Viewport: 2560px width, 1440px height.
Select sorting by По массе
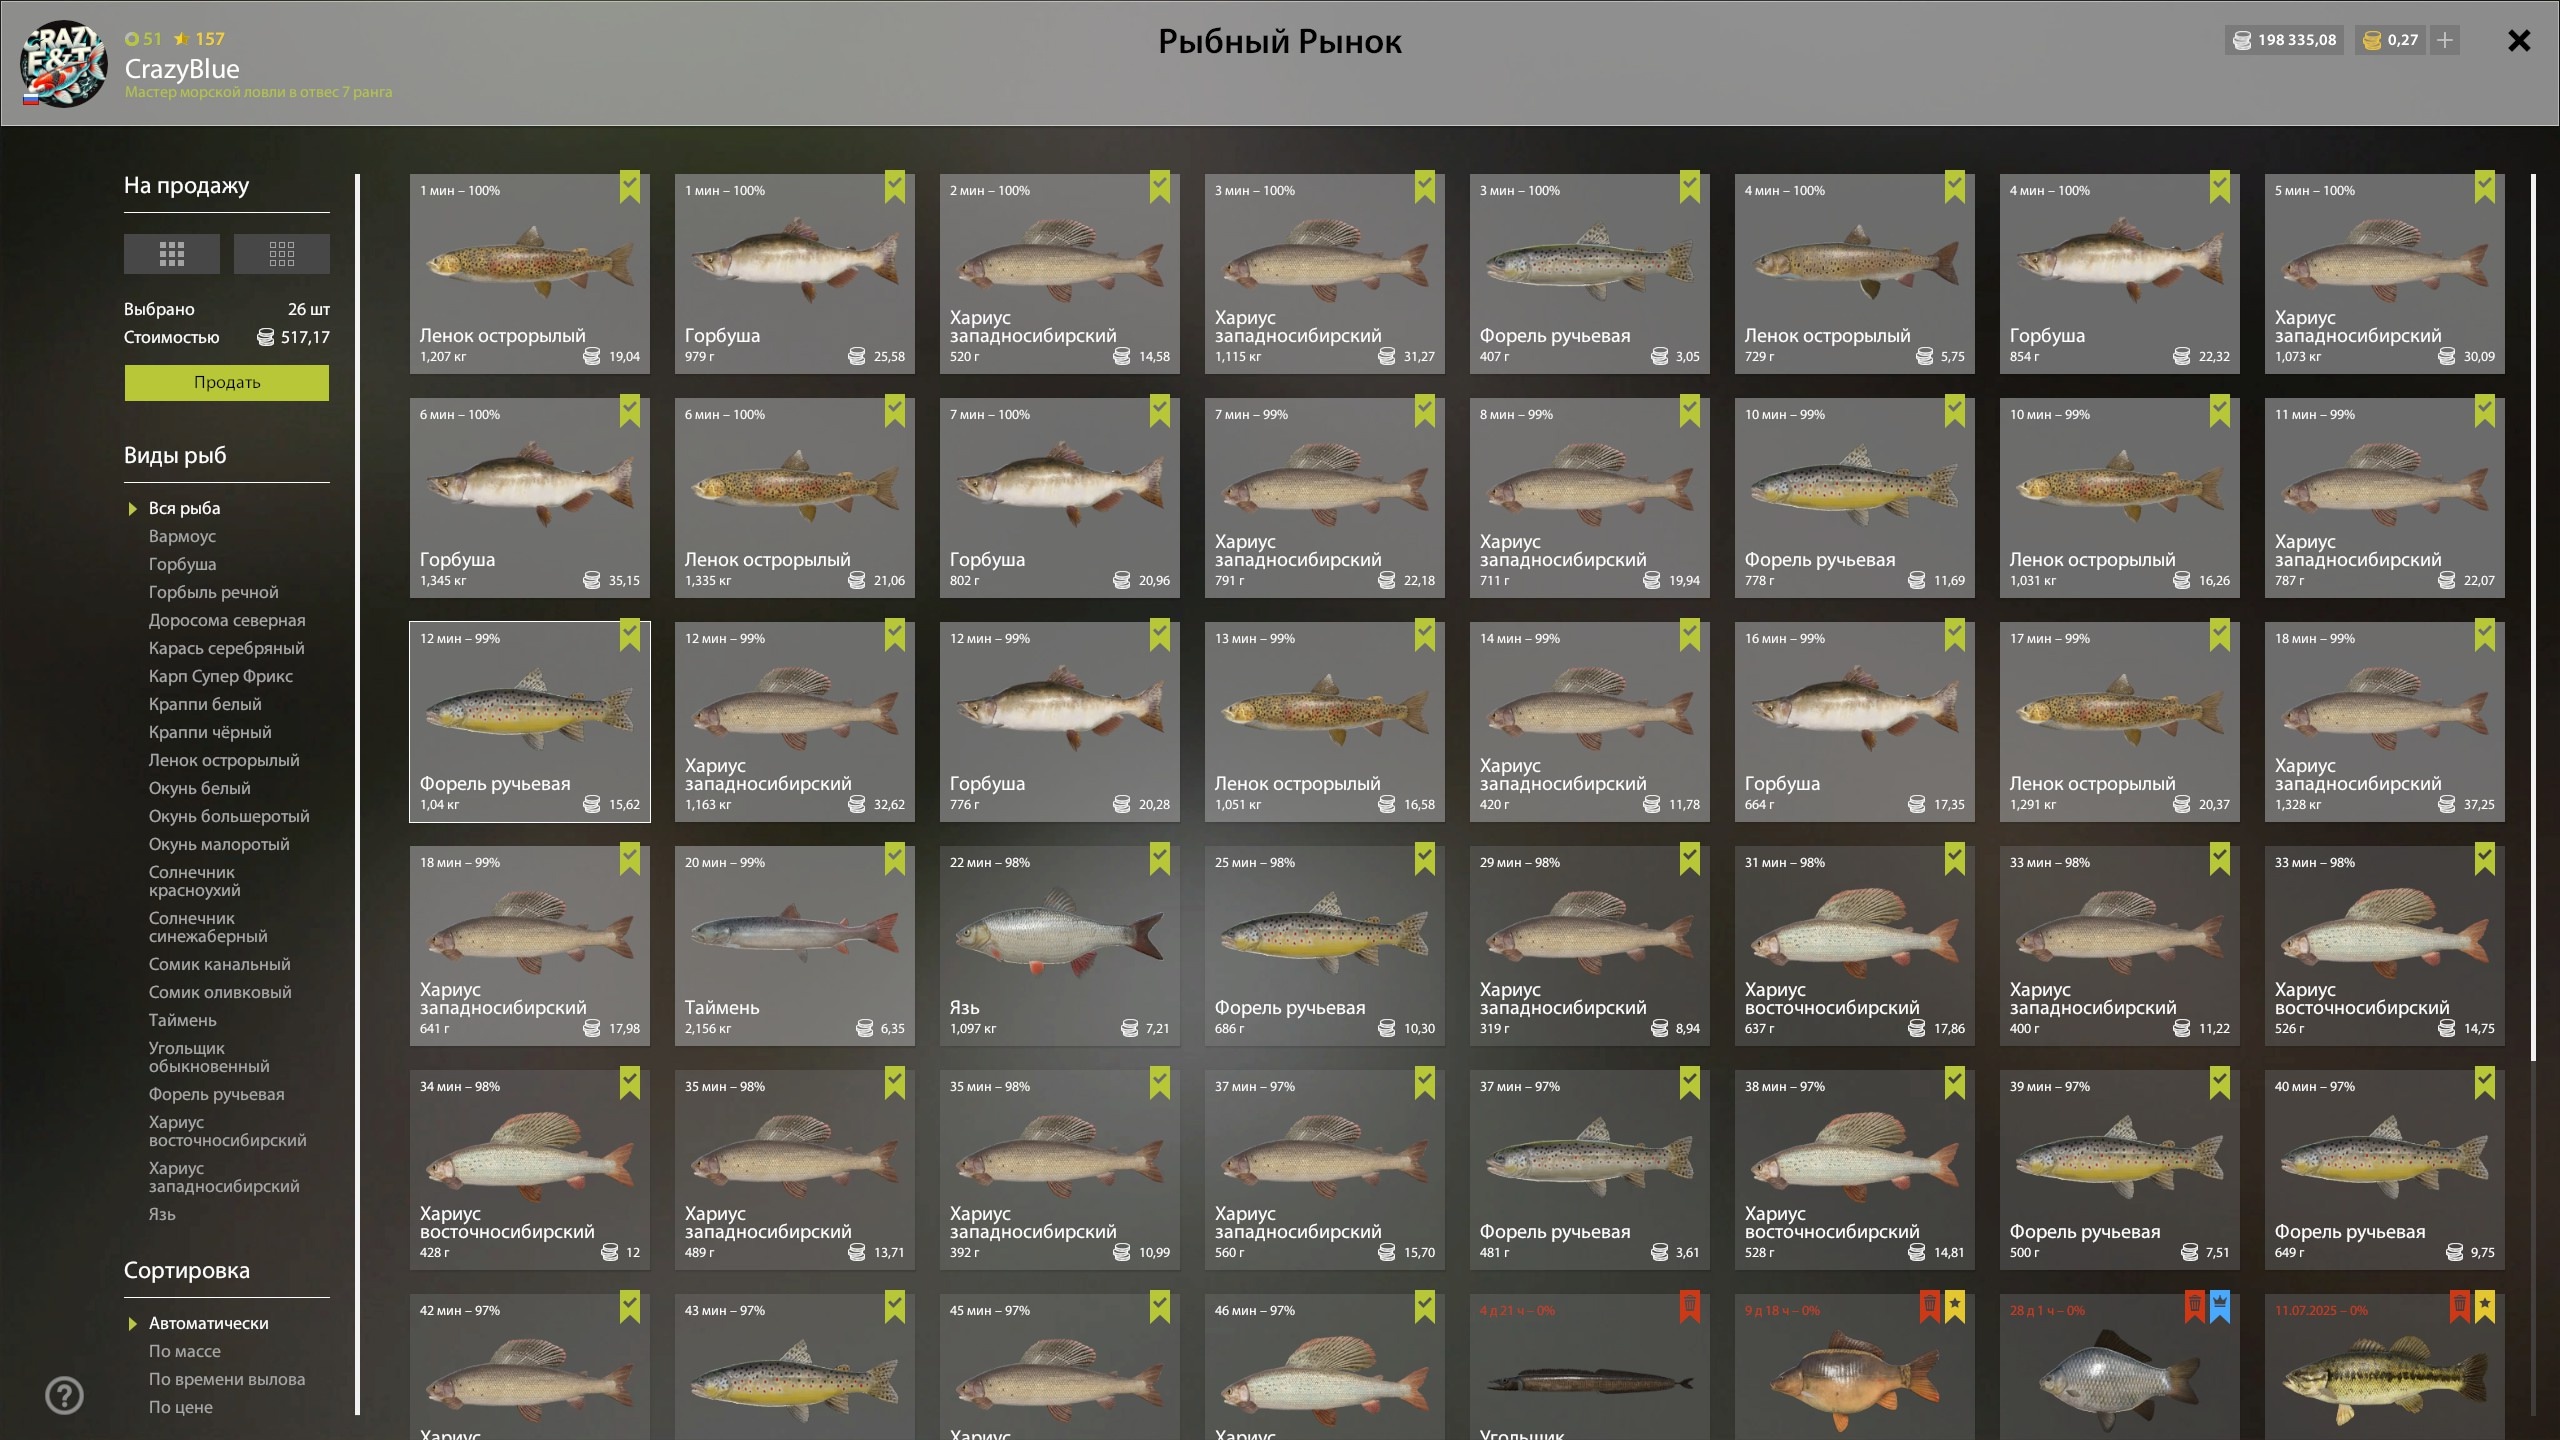(185, 1351)
